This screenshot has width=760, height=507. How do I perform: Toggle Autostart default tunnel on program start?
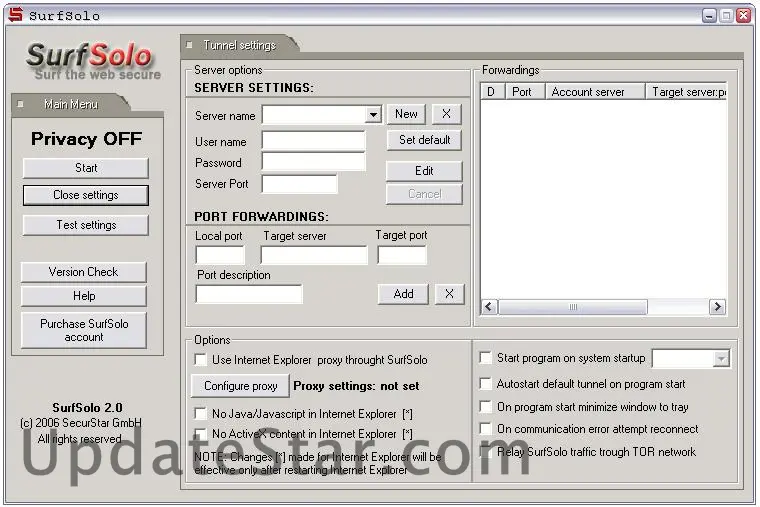pos(485,384)
